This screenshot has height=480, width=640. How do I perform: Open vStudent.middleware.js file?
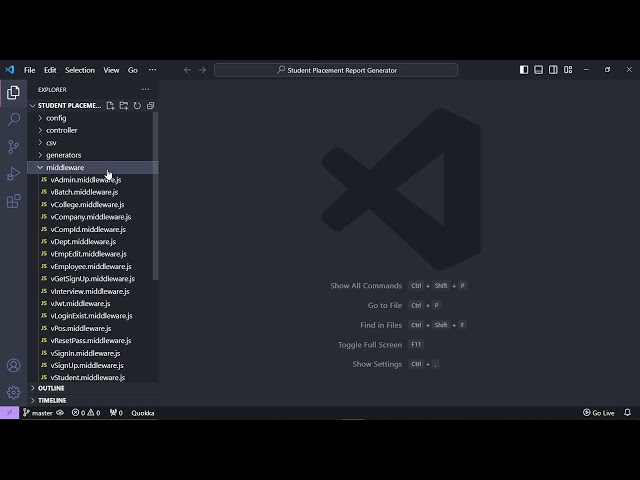pos(93,377)
